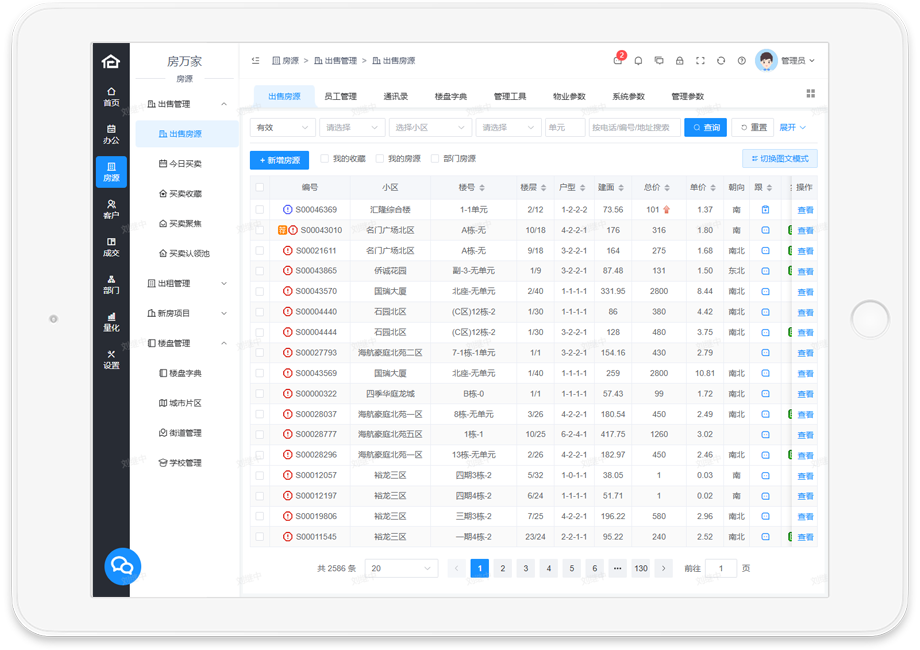Click the 切换图文模式 button
This screenshot has height=650, width=920.
pyautogui.click(x=780, y=158)
